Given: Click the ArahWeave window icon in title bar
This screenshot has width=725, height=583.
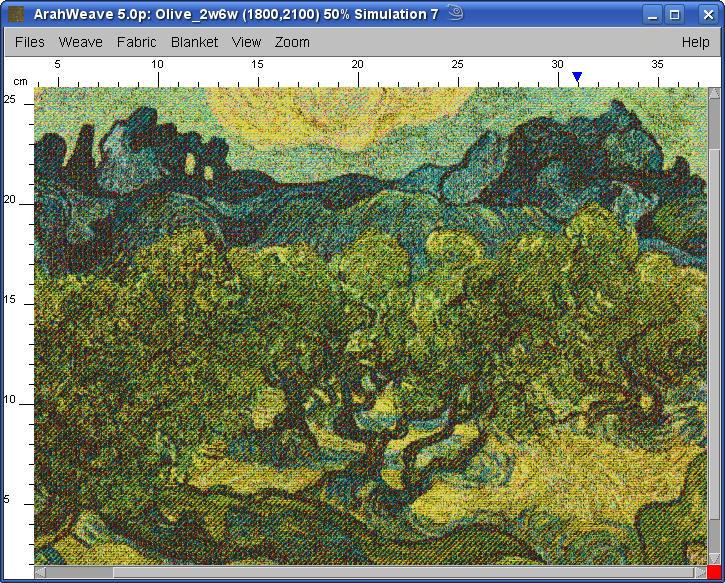Looking at the screenshot, I should pos(16,14).
